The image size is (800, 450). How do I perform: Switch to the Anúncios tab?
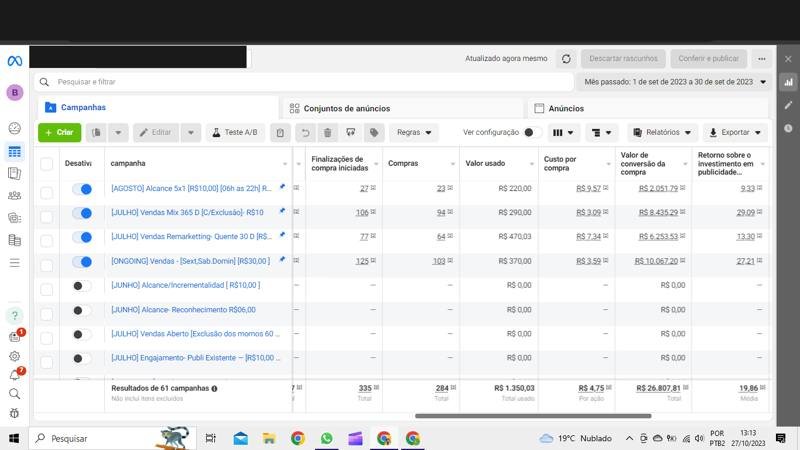click(x=648, y=108)
